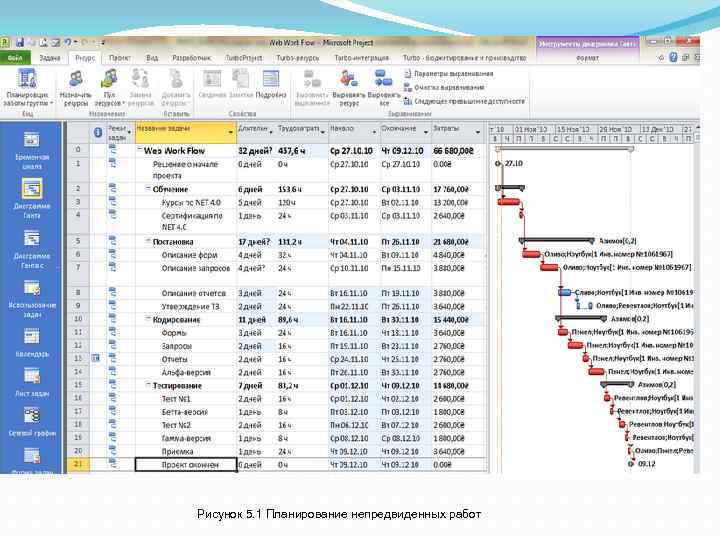Open the TurboProject ribbon tab
Image resolution: width=720 pixels, height=540 pixels.
point(244,58)
